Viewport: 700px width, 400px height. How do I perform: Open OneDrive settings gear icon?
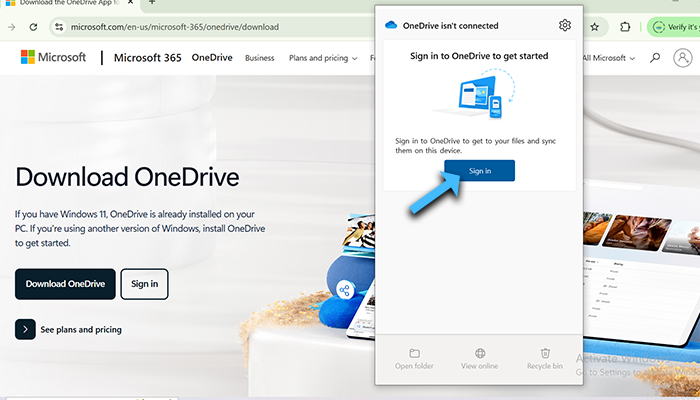[x=565, y=25]
